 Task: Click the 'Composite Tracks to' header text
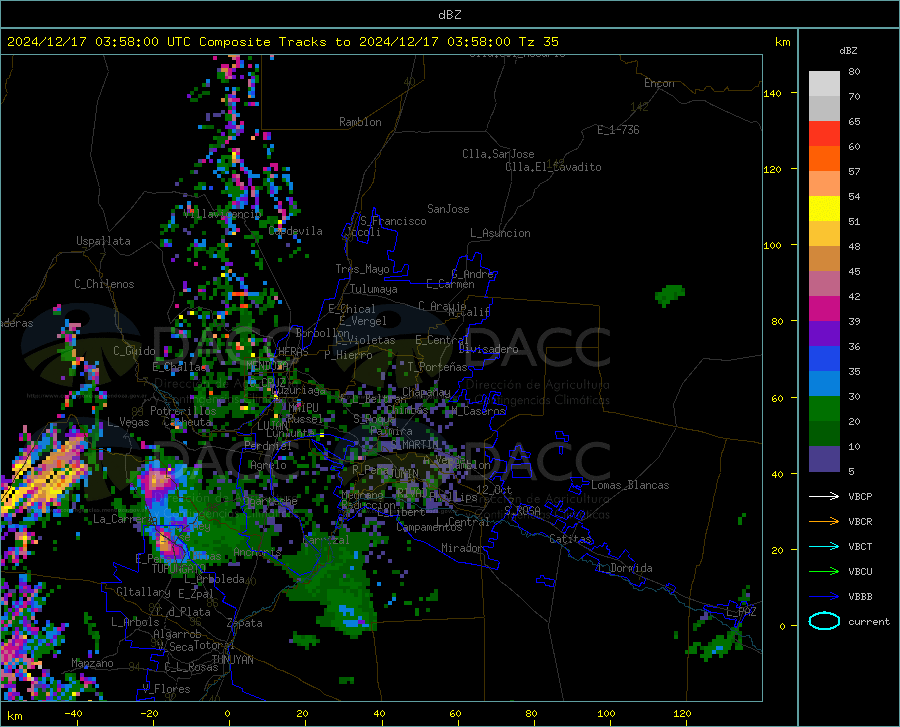tap(274, 42)
